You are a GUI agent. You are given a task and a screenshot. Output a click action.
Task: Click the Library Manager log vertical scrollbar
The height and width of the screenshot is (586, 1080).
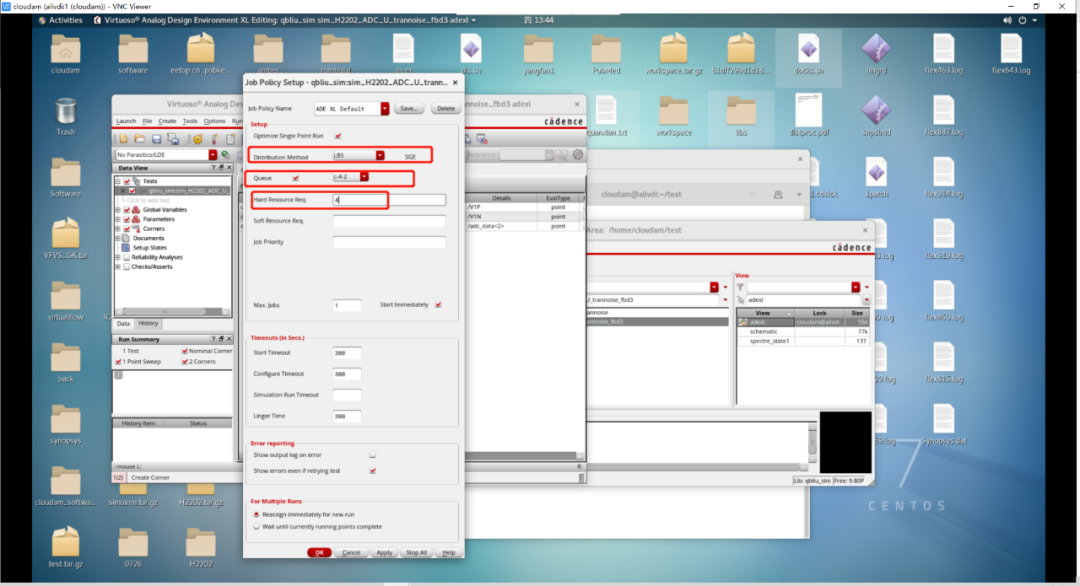(x=812, y=443)
